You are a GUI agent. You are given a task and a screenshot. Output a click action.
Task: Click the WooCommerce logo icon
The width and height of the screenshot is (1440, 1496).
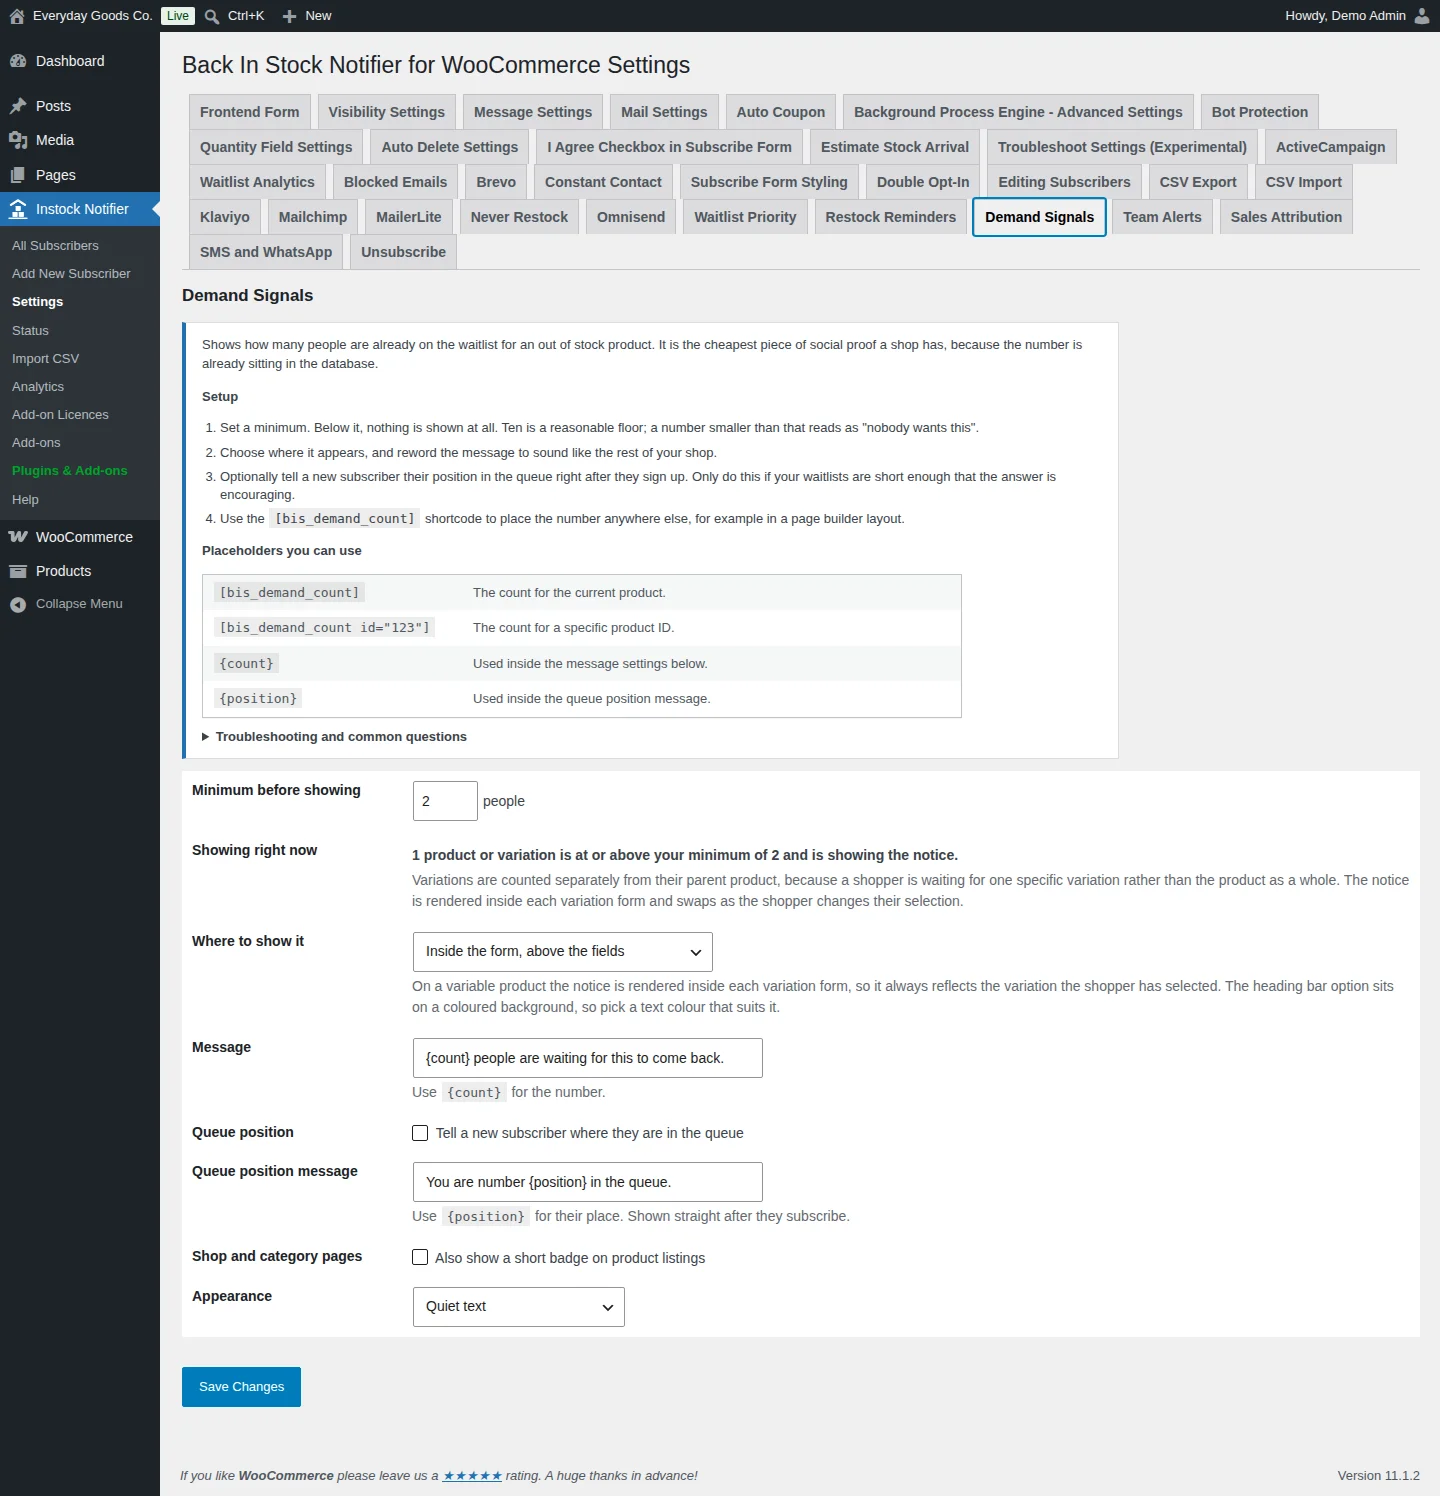18,537
